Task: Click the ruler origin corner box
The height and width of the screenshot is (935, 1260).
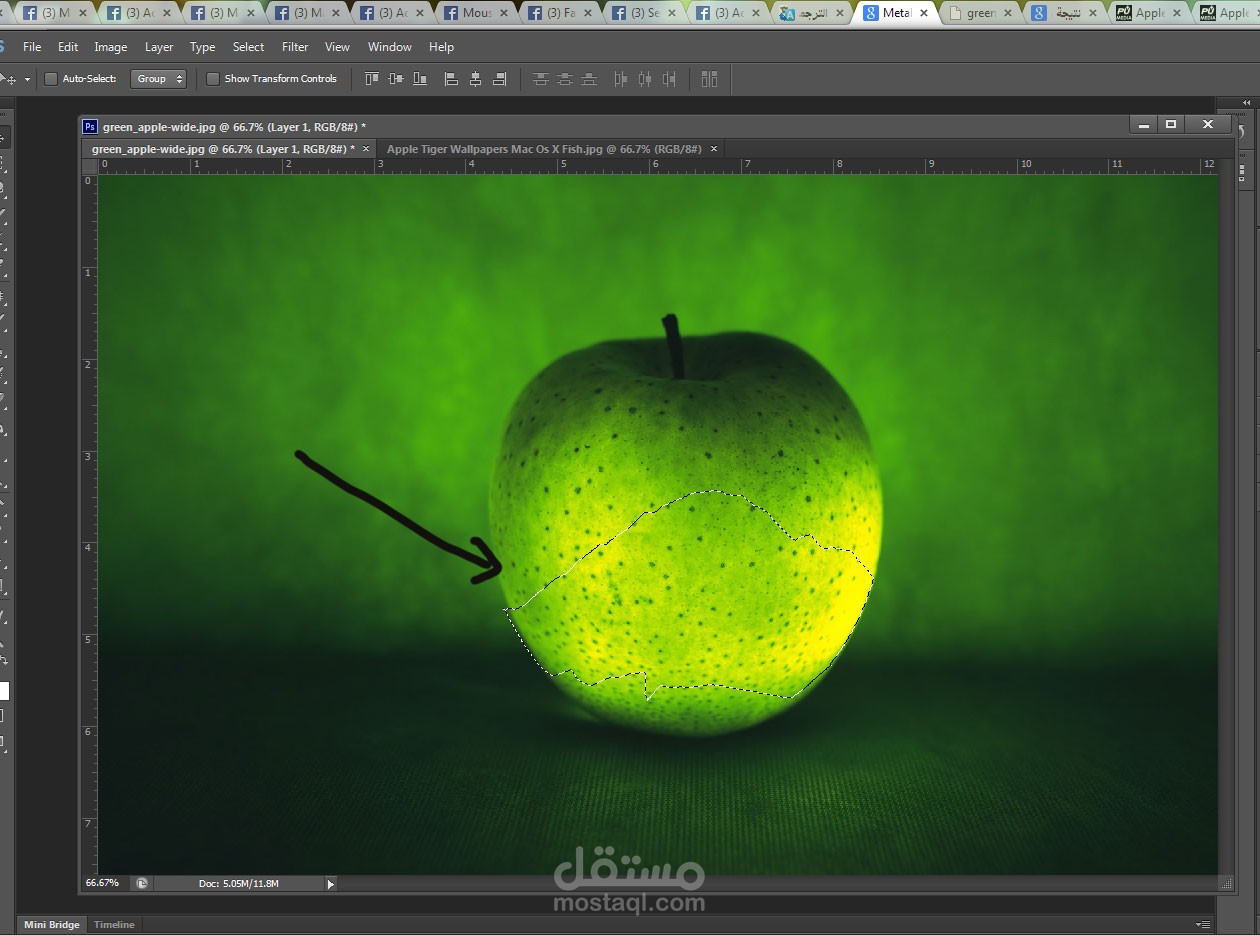Action: click(x=89, y=166)
